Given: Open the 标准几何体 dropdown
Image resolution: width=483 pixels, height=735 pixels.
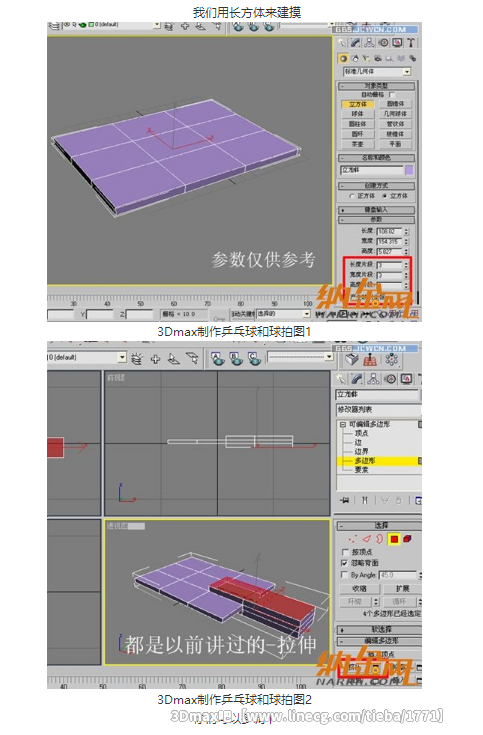Looking at the screenshot, I should coord(407,72).
